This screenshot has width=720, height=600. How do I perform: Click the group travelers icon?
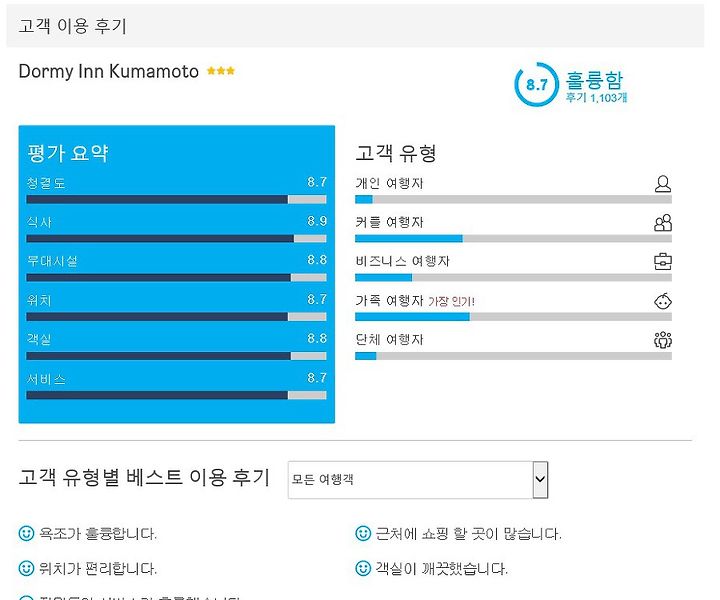click(663, 340)
